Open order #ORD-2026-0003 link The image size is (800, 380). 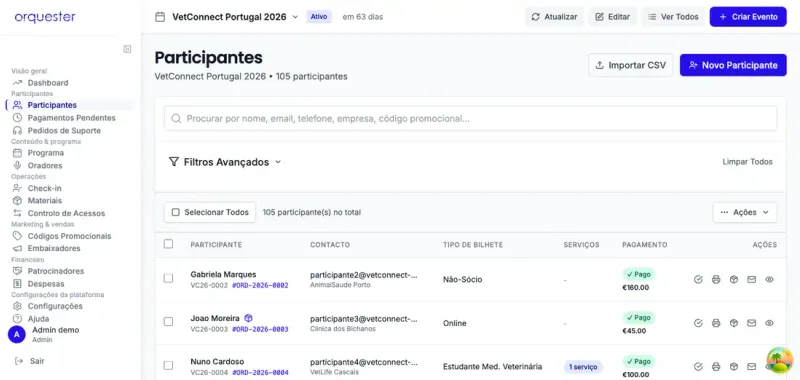[x=260, y=330]
